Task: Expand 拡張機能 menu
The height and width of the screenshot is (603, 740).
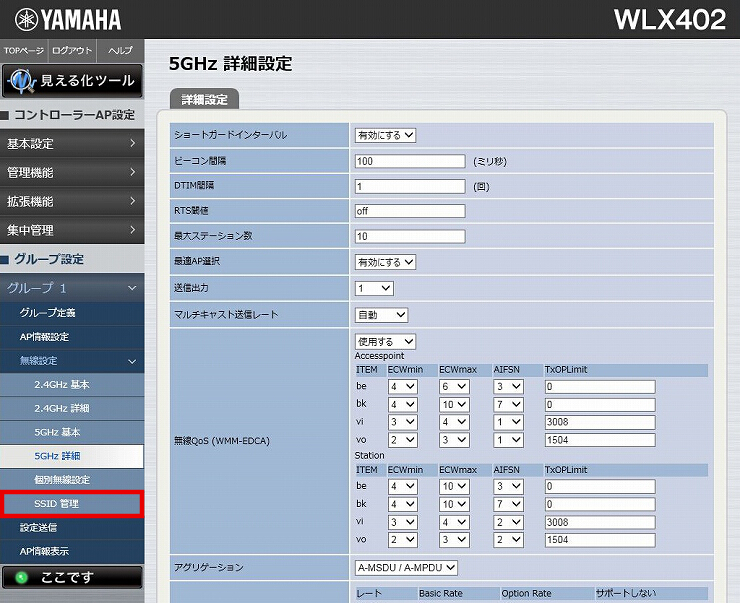Action: [x=72, y=201]
